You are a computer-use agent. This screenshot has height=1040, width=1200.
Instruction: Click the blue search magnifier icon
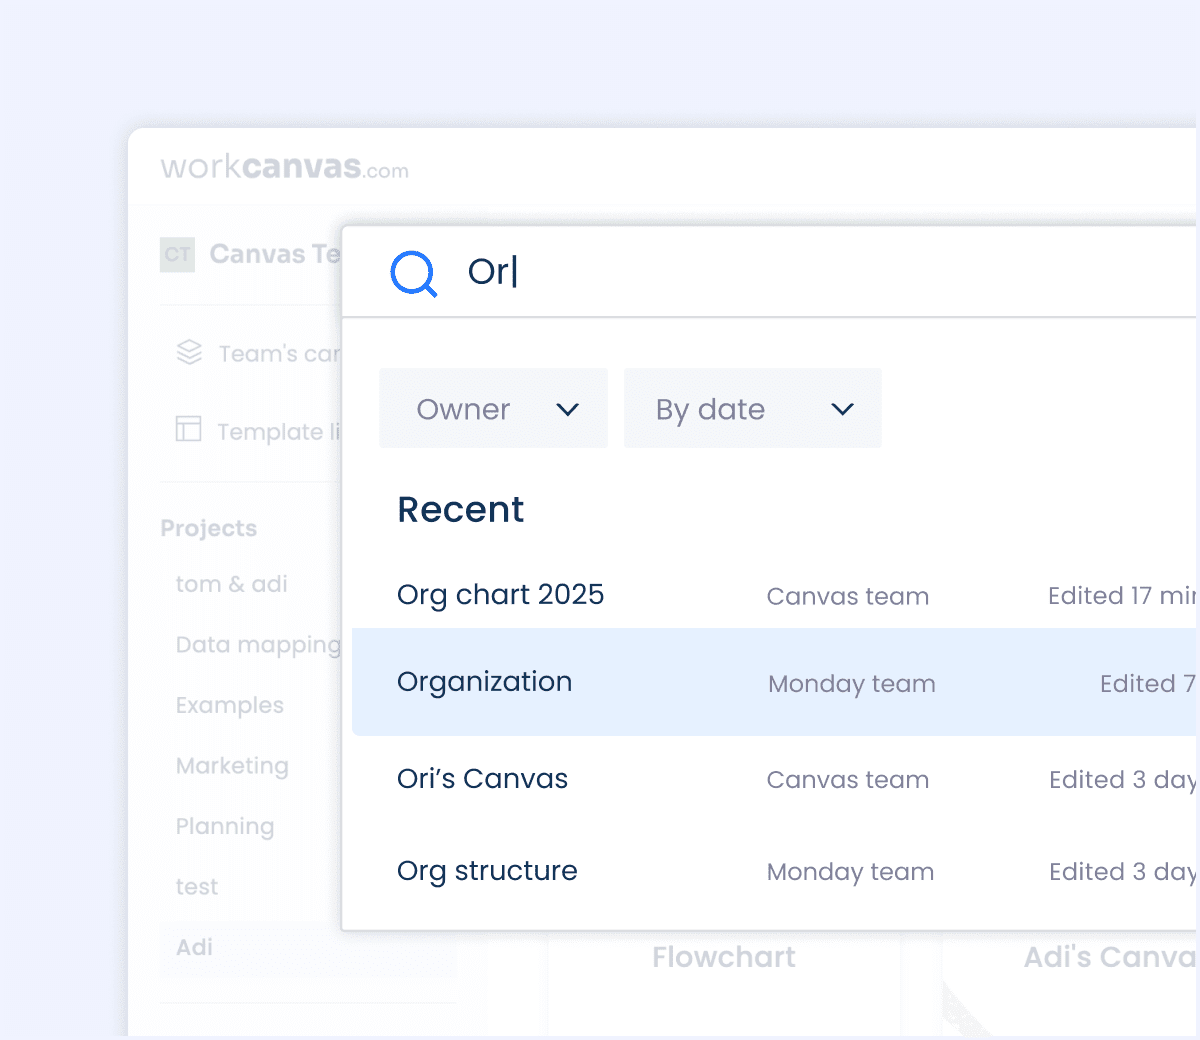(413, 273)
